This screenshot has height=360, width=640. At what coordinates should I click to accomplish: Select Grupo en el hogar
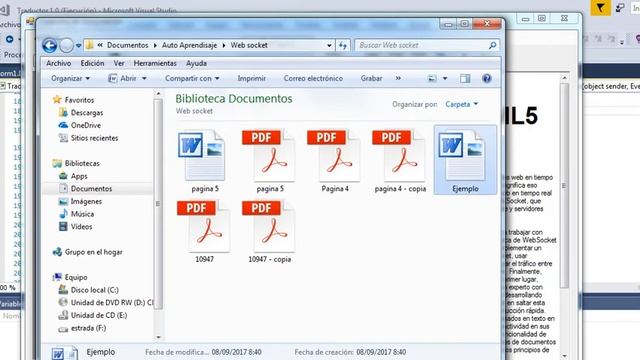click(x=93, y=252)
